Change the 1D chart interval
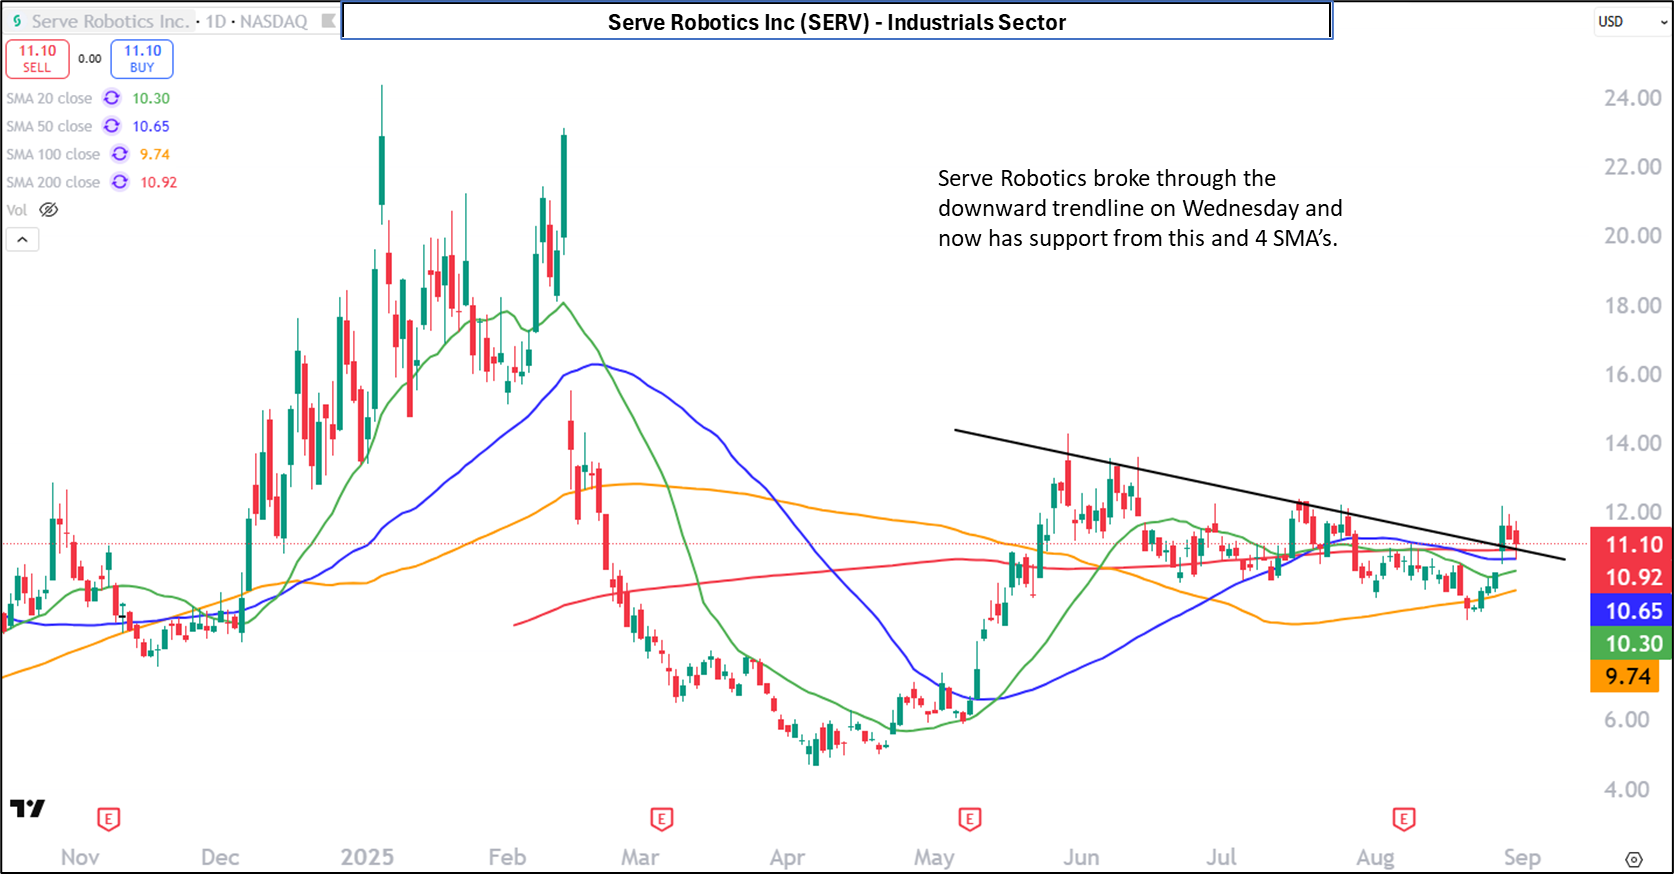Viewport: 1674px width, 874px height. pos(216,21)
